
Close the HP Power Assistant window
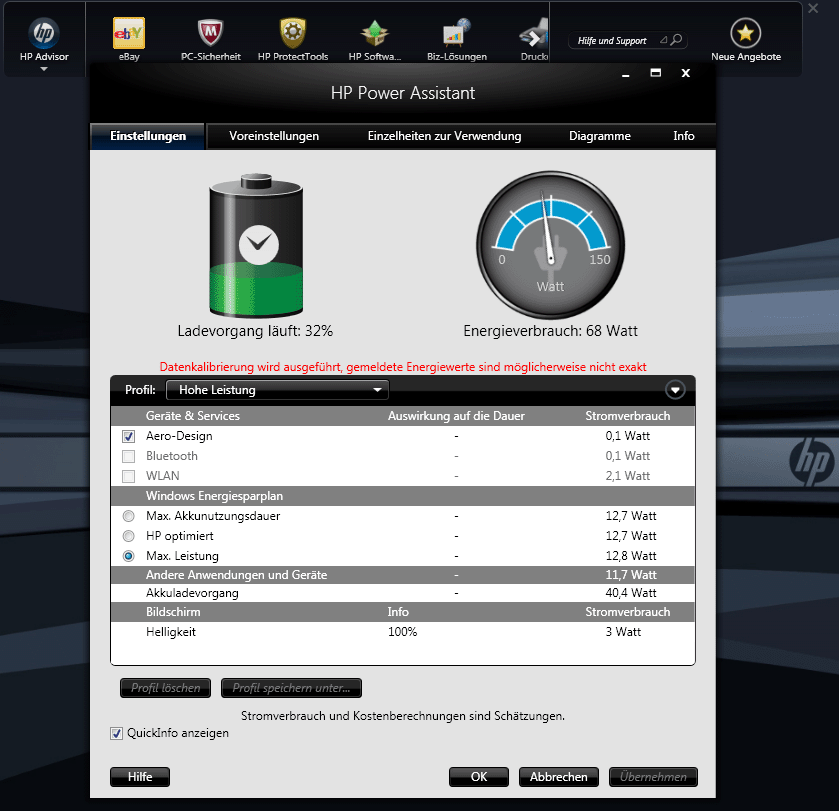(685, 73)
